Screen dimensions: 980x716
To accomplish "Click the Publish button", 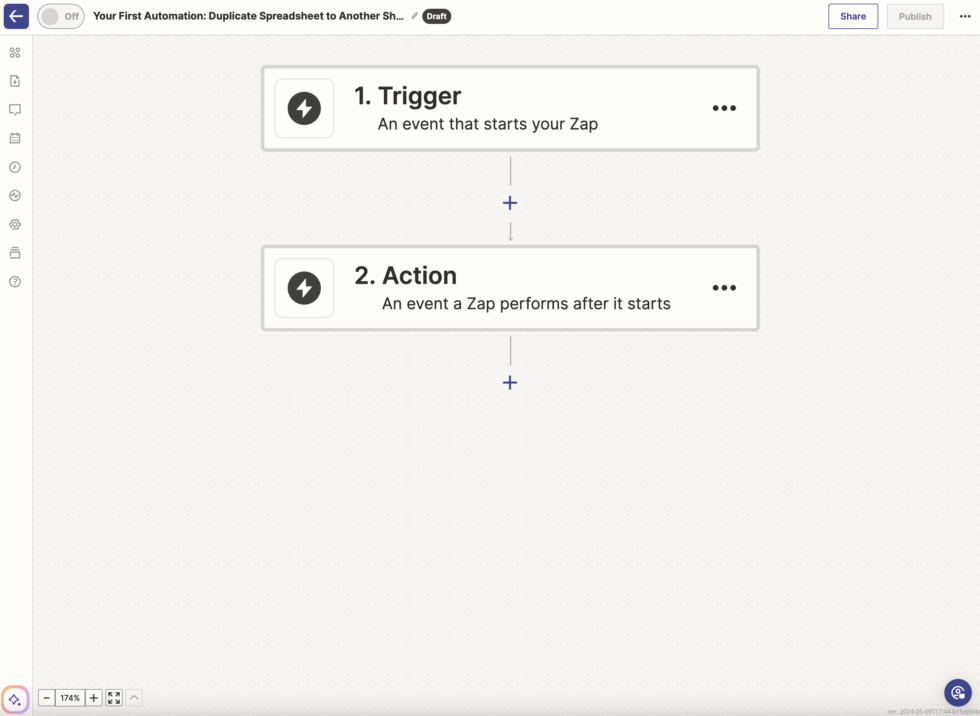I will pyautogui.click(x=914, y=16).
